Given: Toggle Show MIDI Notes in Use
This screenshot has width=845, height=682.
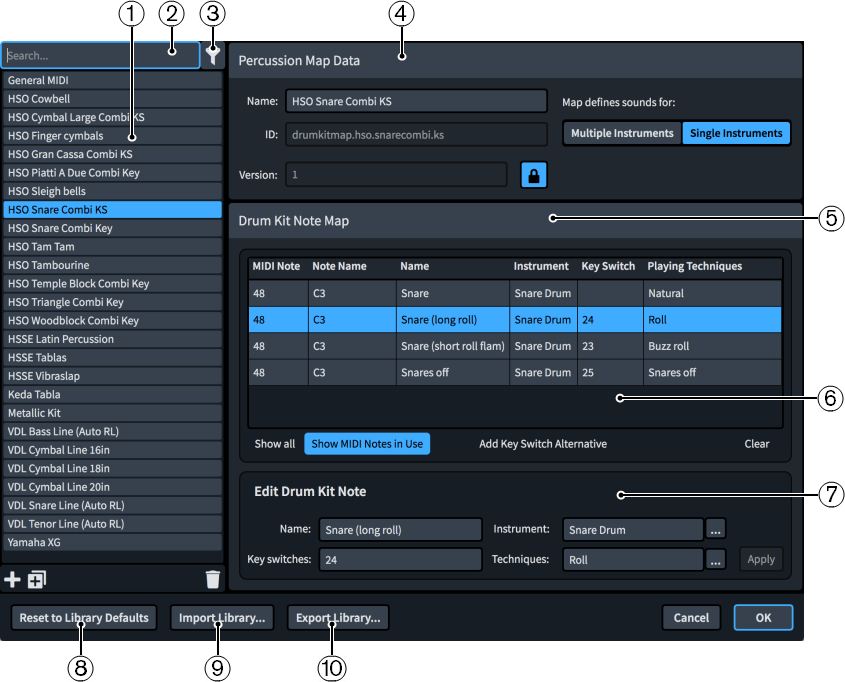Looking at the screenshot, I should [367, 443].
